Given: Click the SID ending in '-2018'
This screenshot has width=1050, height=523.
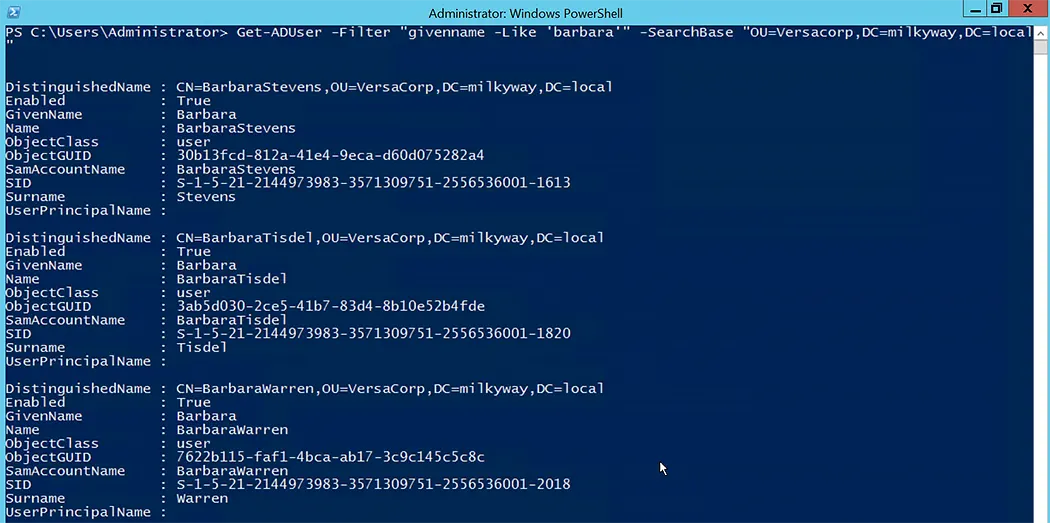Looking at the screenshot, I should pyautogui.click(x=374, y=484).
